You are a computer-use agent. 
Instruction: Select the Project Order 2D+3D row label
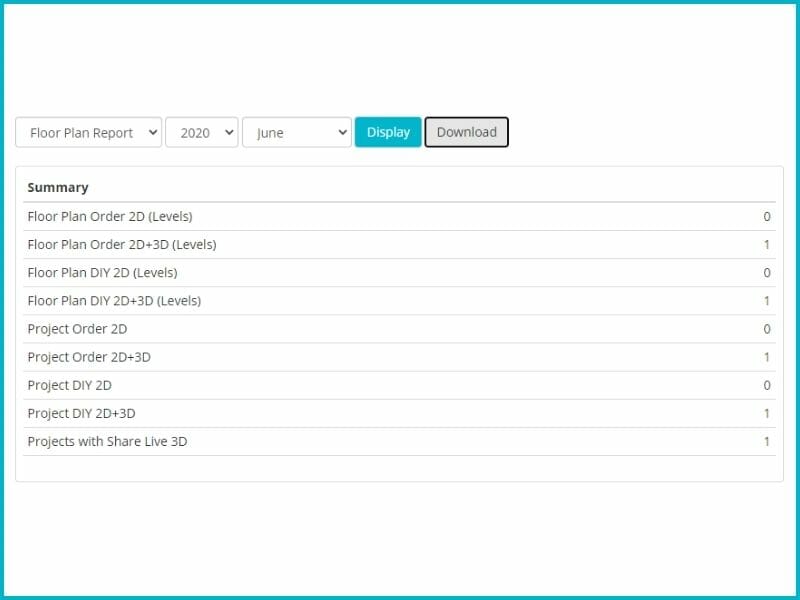click(x=89, y=357)
